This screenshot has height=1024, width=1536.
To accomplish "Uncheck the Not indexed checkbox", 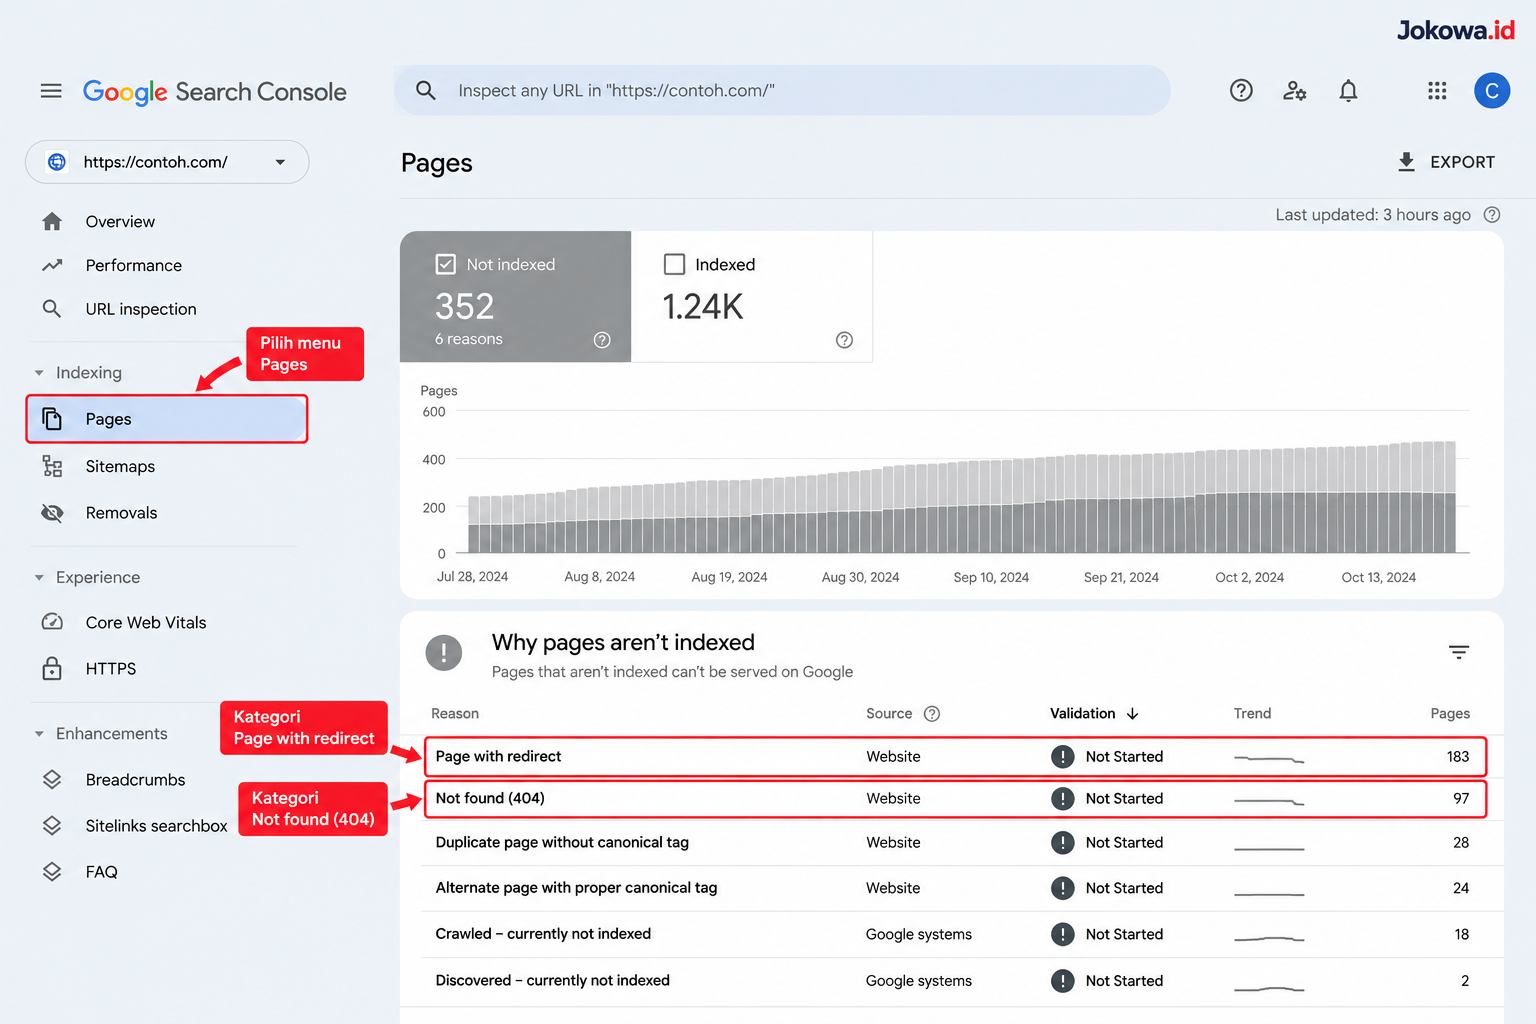I will (446, 264).
